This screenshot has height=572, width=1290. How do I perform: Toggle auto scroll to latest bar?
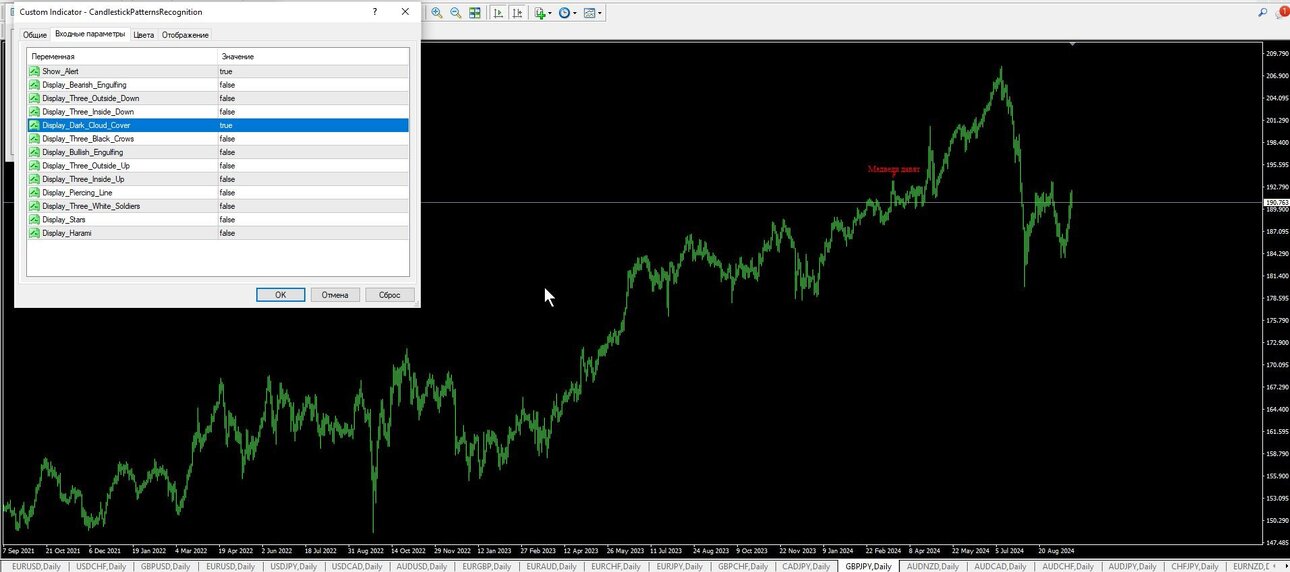[x=499, y=13]
